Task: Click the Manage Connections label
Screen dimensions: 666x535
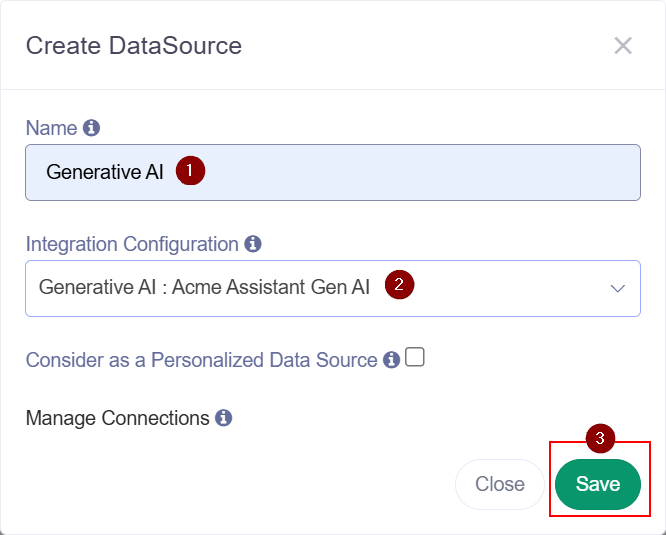Action: (117, 418)
